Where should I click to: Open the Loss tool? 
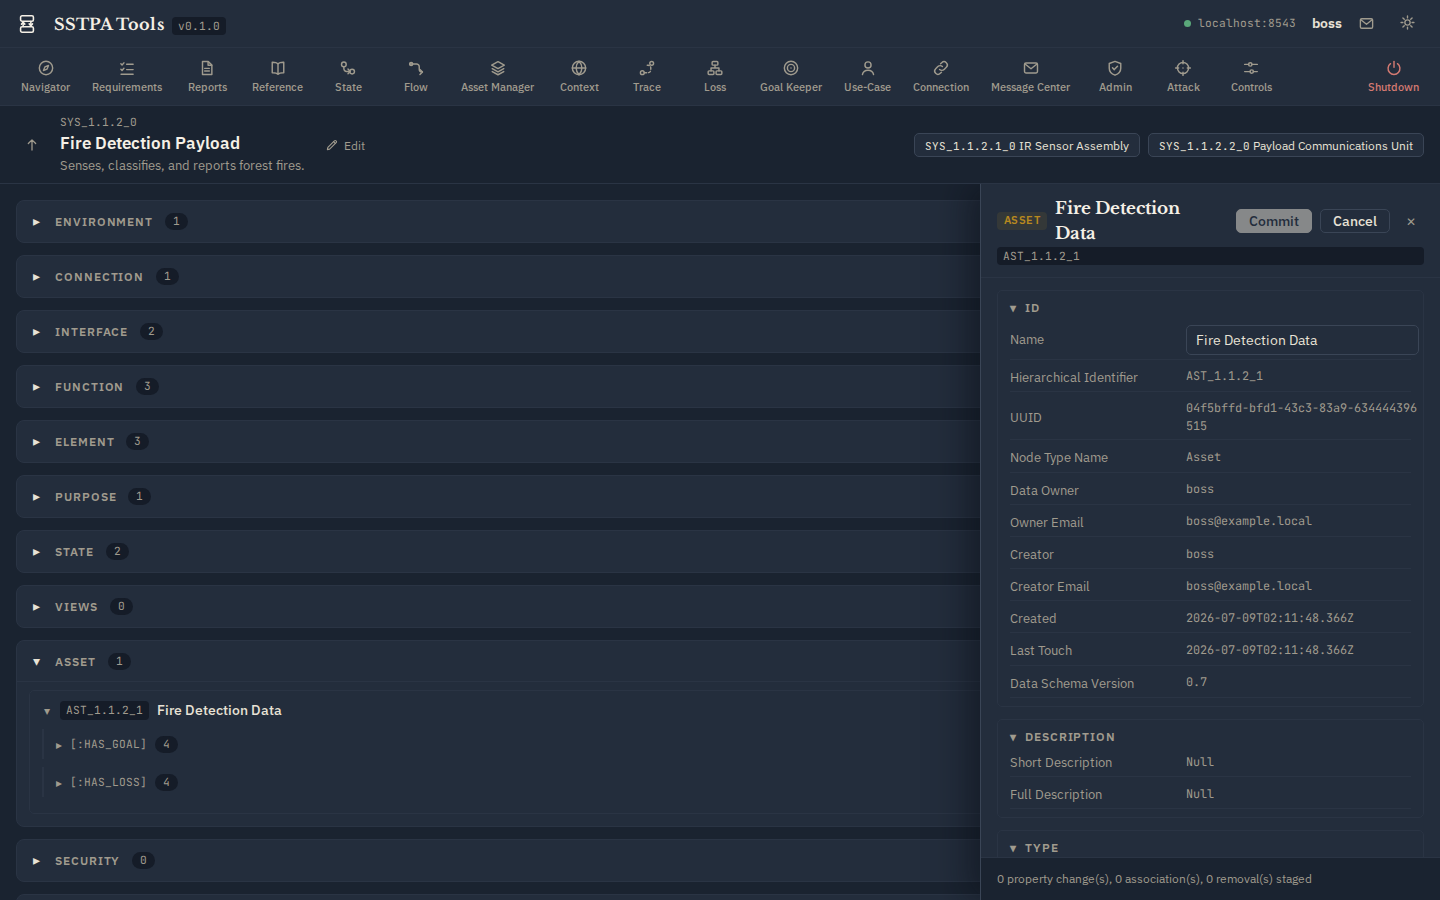point(715,76)
